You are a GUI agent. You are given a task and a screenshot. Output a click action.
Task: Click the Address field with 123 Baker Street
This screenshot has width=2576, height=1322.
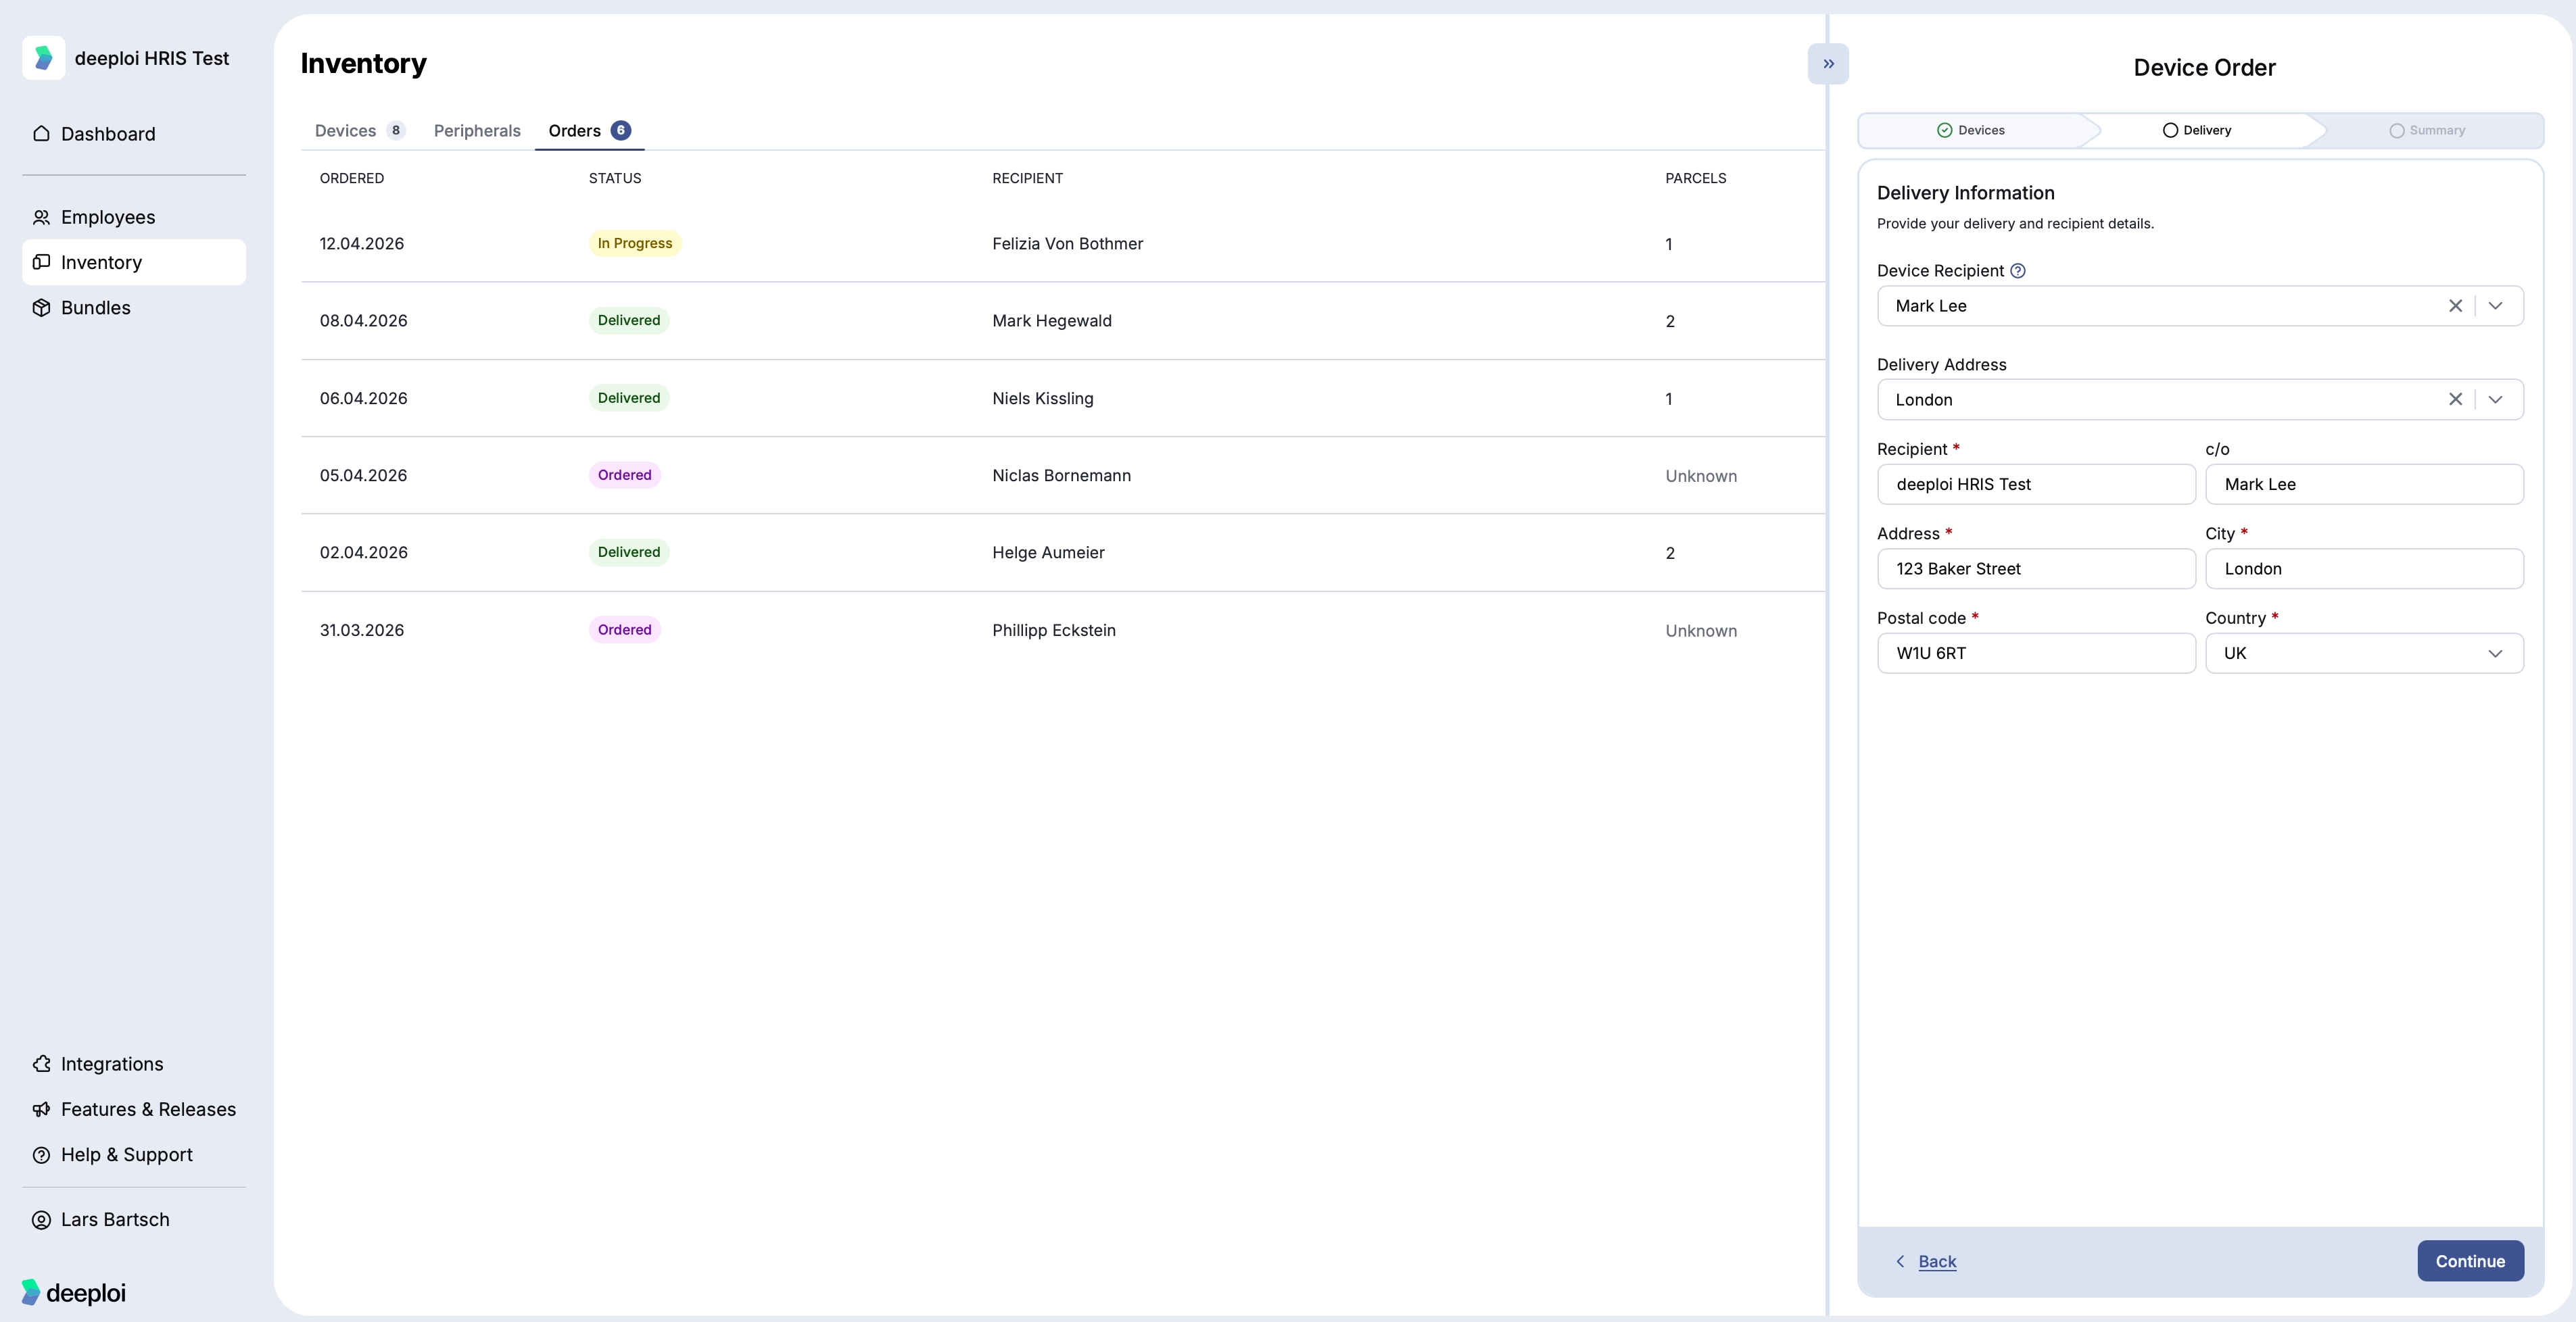[x=2036, y=569]
